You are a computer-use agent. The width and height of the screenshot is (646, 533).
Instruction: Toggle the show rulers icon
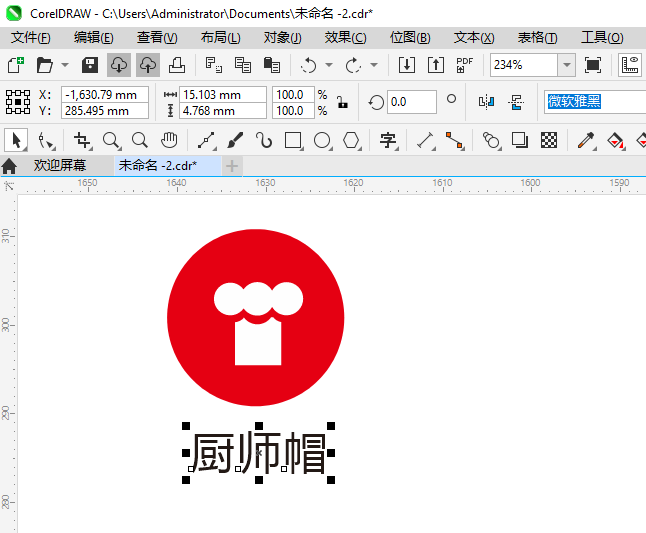(x=630, y=65)
